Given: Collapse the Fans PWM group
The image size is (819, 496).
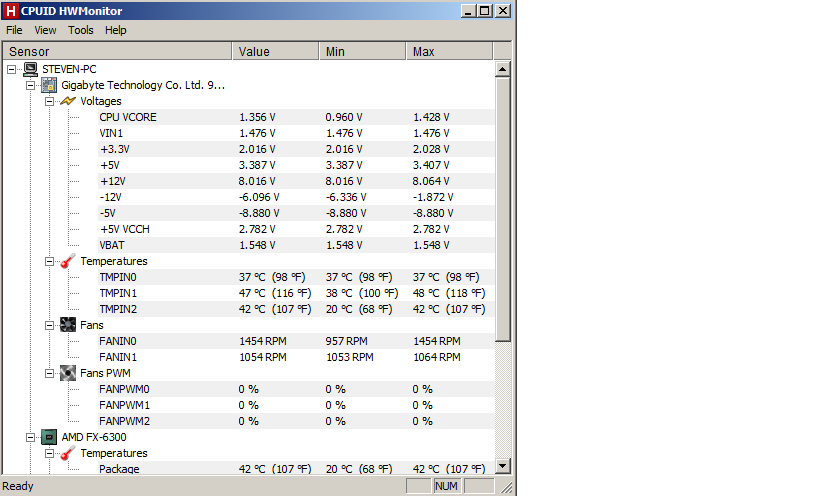Looking at the screenshot, I should (x=49, y=373).
